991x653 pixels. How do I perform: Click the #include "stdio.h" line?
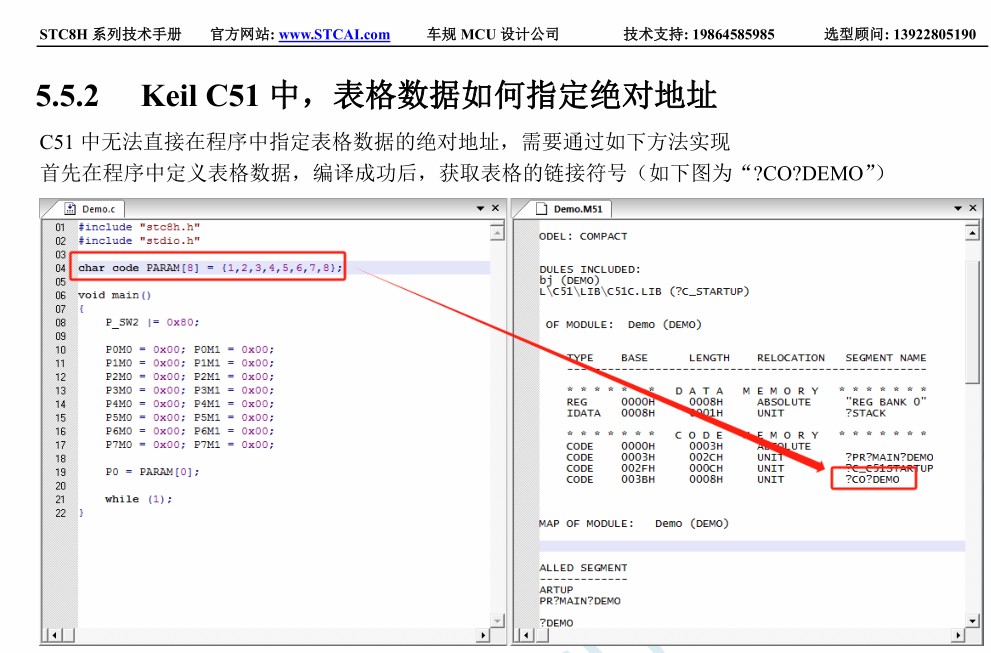click(x=139, y=241)
